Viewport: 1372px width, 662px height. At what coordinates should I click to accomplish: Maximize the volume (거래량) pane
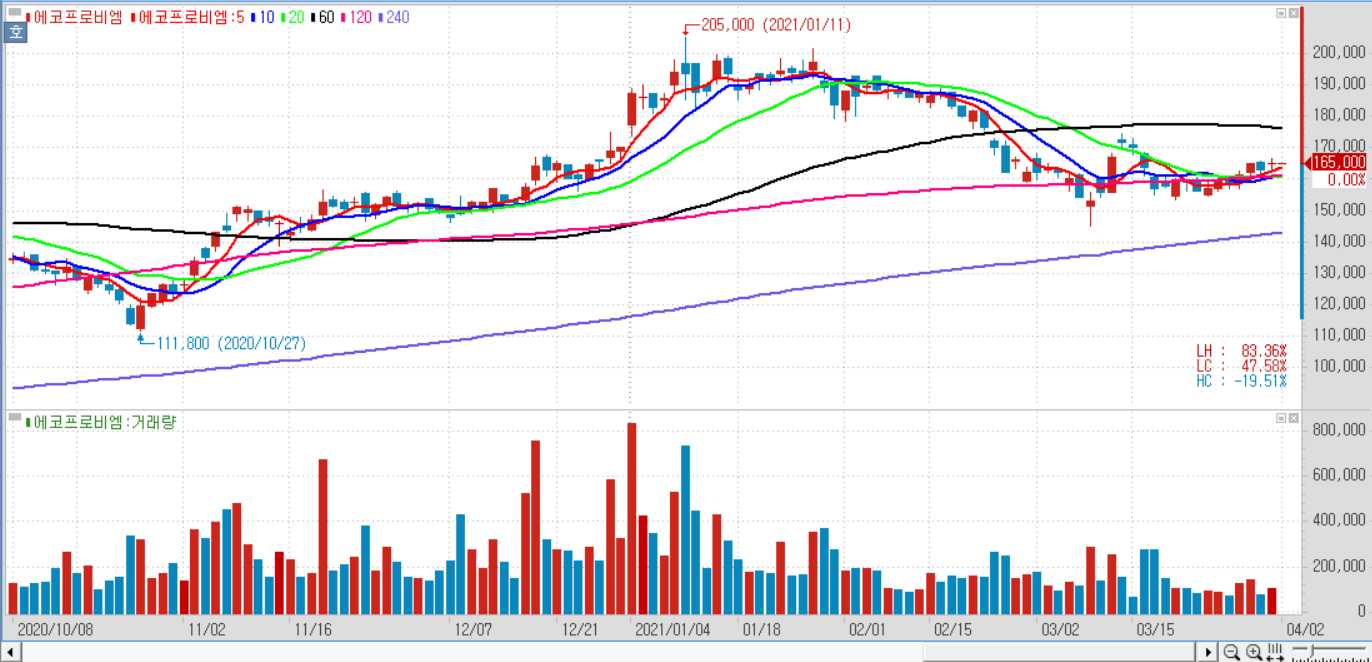click(1281, 416)
